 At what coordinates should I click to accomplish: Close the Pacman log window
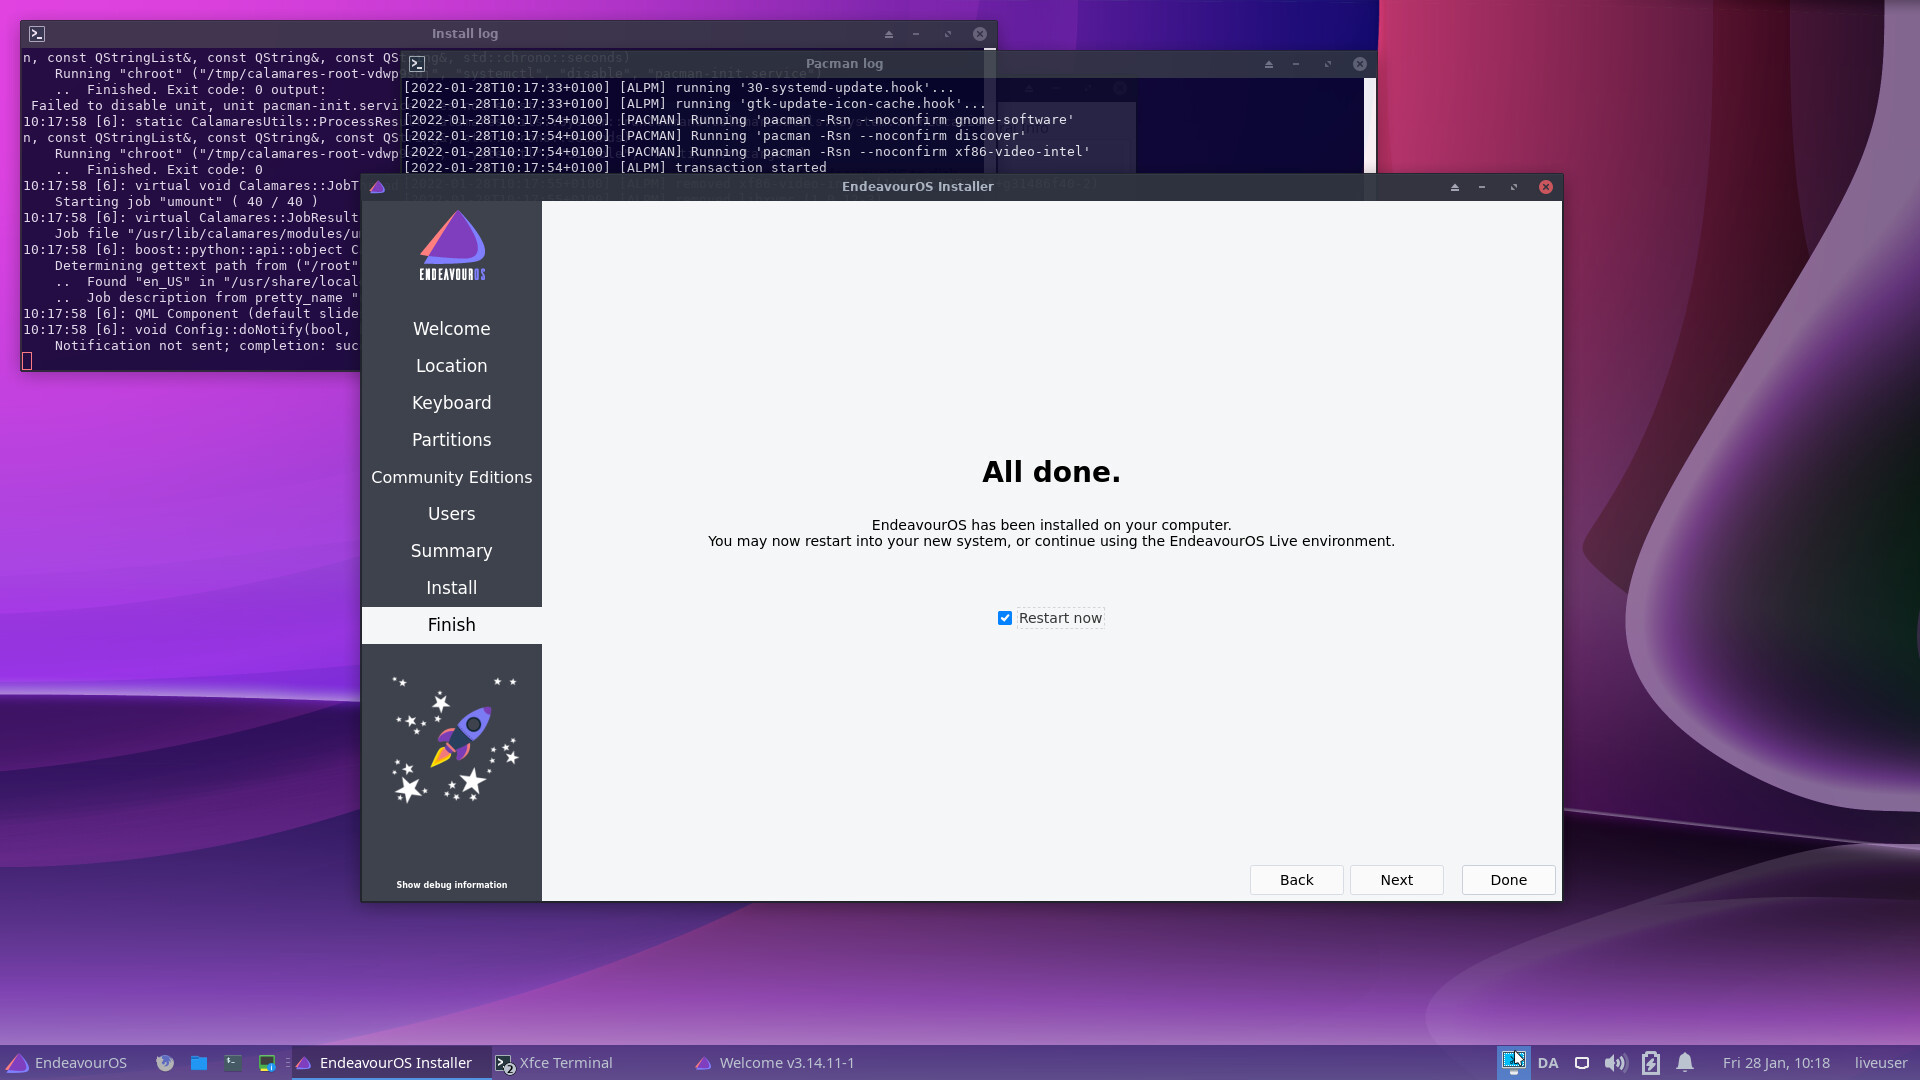point(1360,64)
